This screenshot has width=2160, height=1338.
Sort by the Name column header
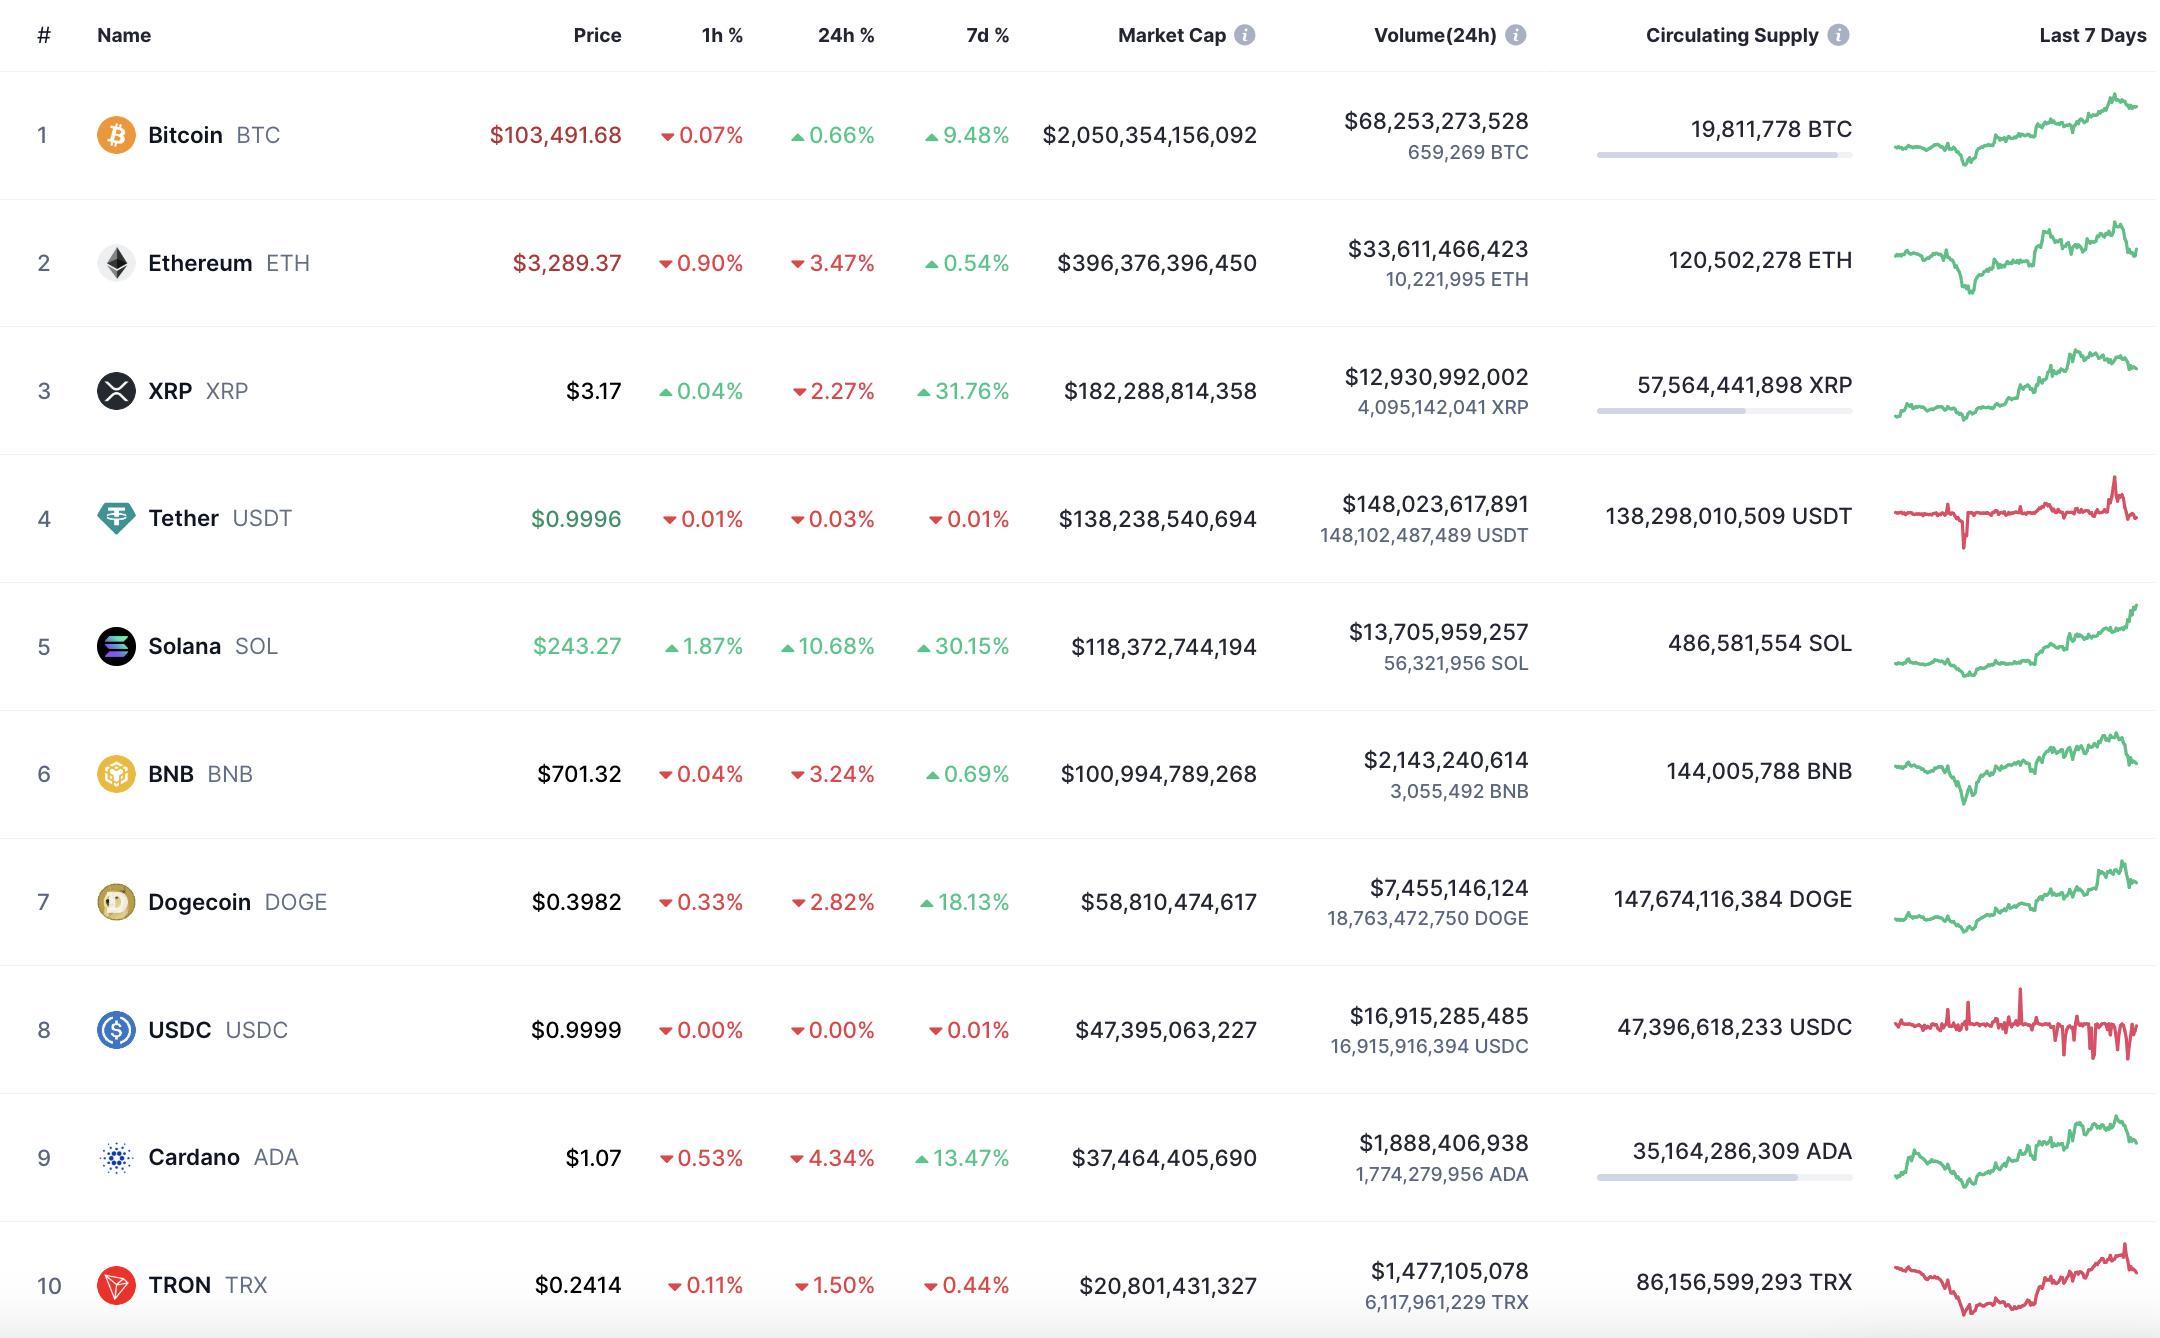click(124, 35)
